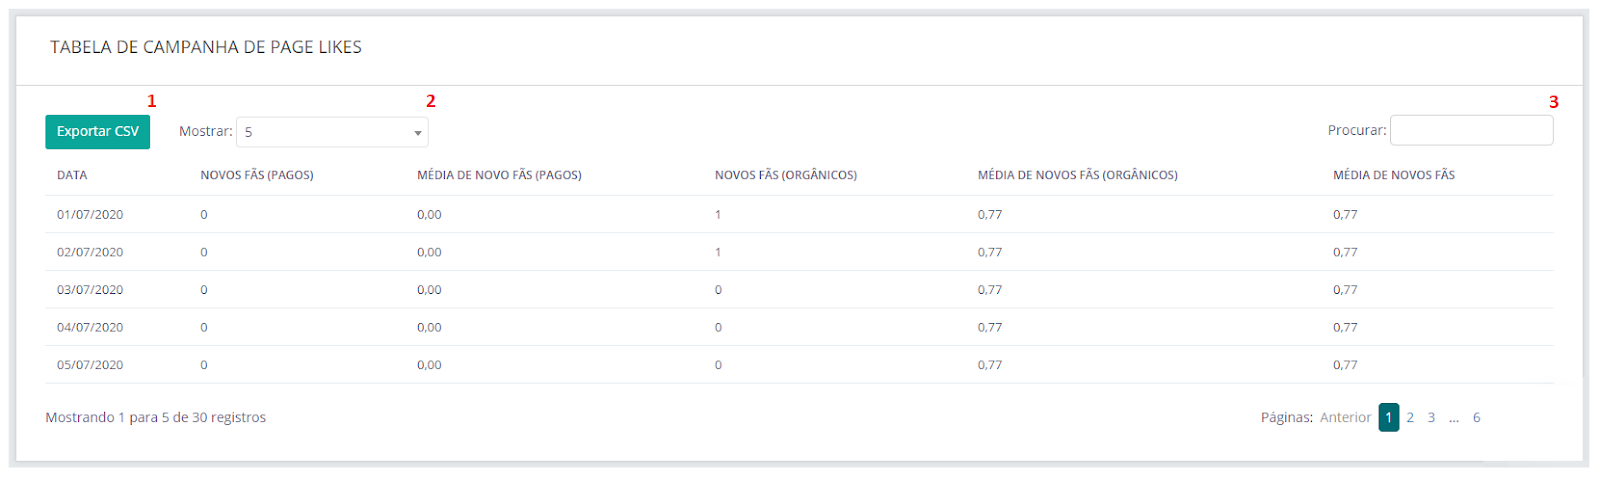
Task: Select the 05/07/2020 table row
Action: tap(90, 365)
